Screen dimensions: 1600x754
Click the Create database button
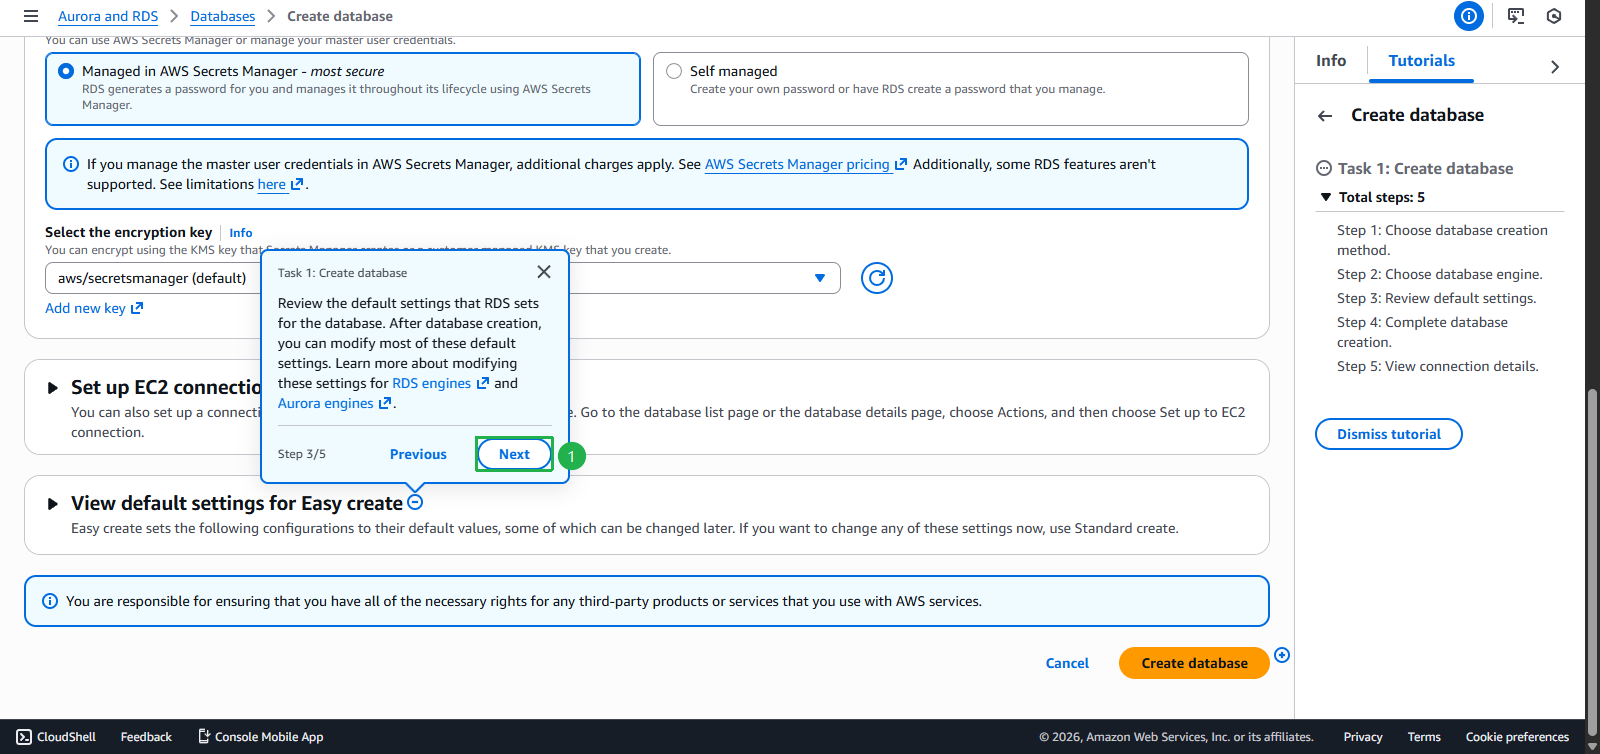1193,663
